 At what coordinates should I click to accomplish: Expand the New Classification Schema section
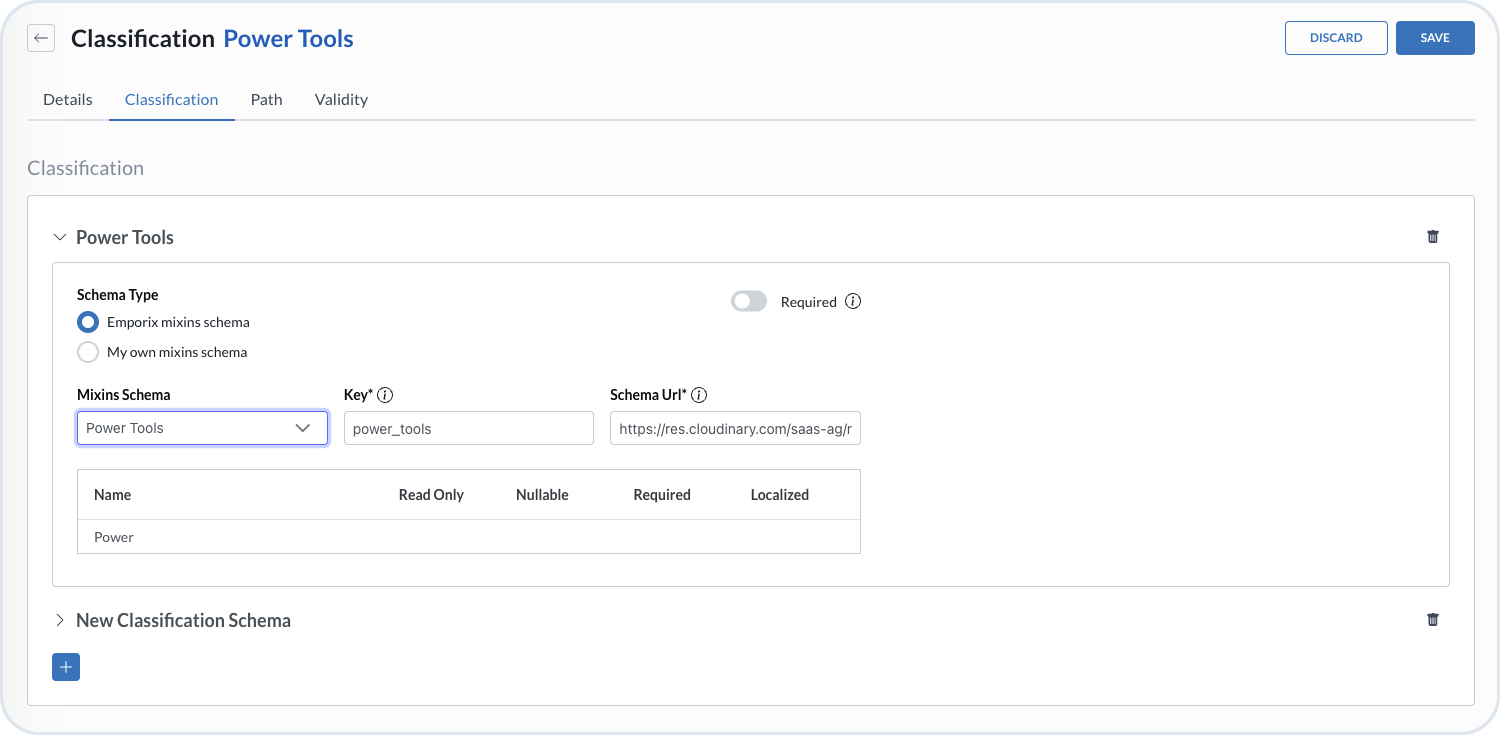[60, 620]
